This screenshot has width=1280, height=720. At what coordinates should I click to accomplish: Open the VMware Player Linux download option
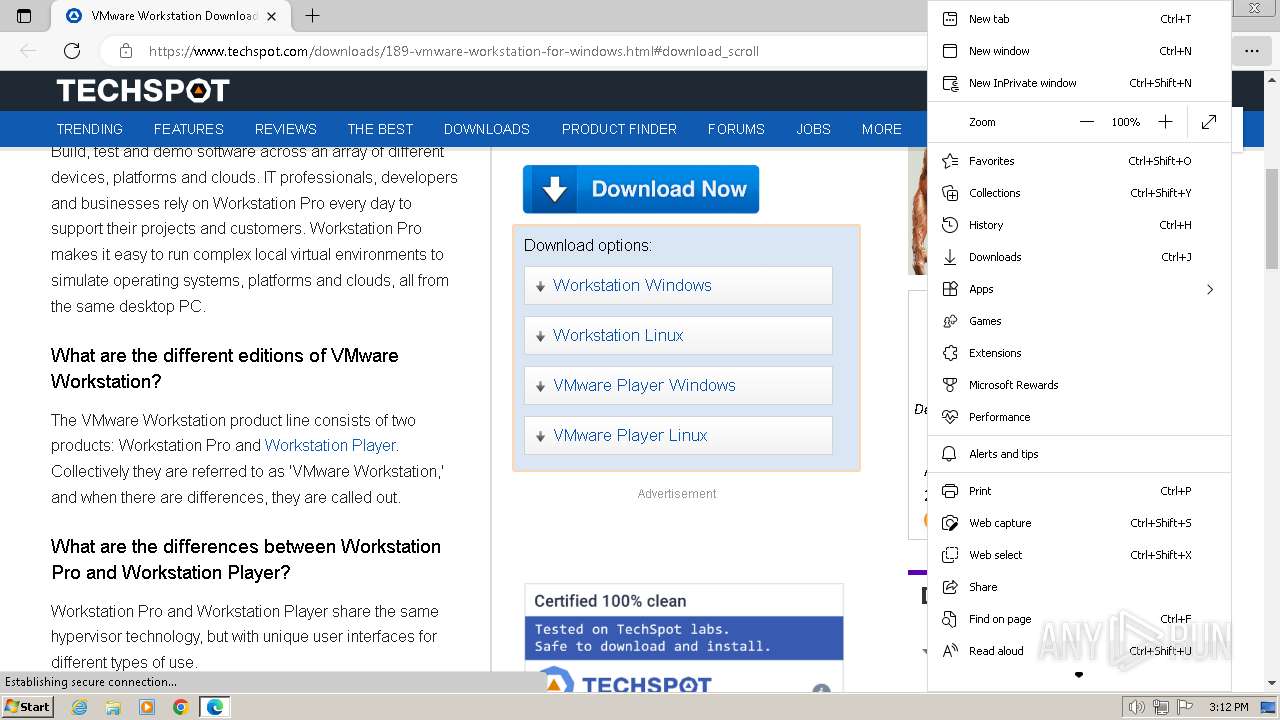[678, 435]
